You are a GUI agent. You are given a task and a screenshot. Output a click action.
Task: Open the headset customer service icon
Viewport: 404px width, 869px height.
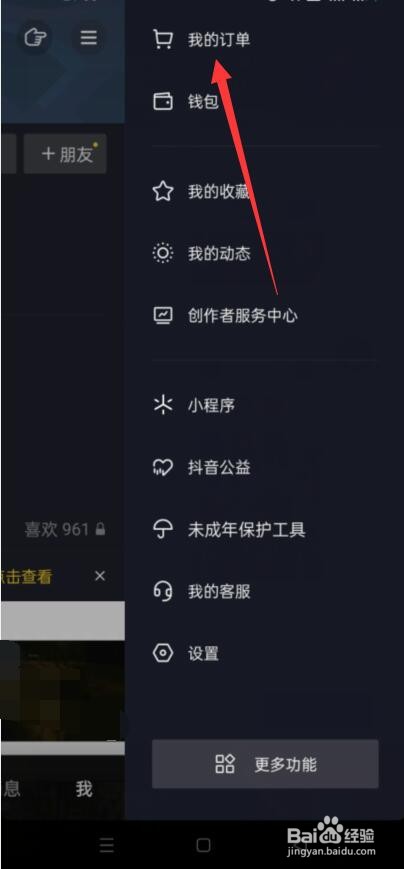coord(162,591)
